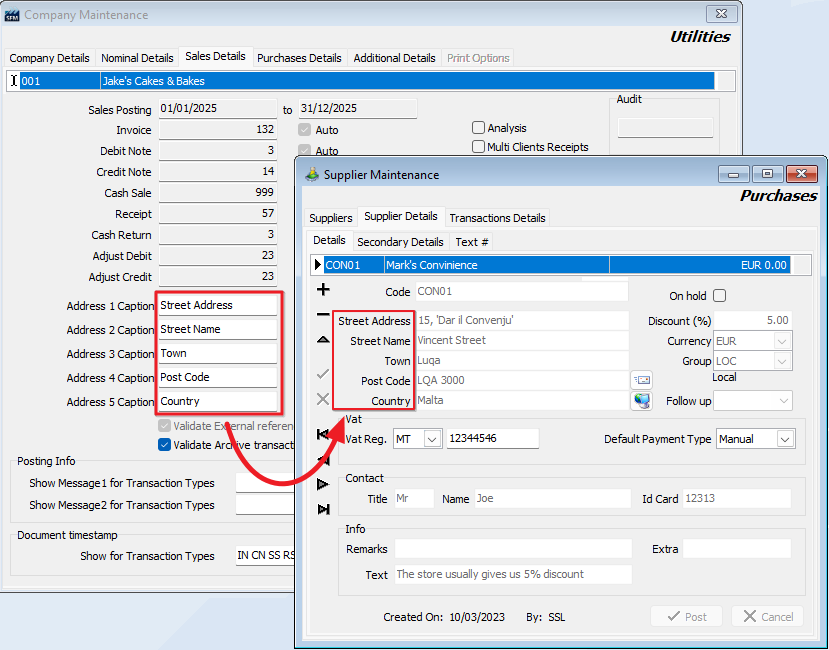Image resolution: width=829 pixels, height=650 pixels.
Task: Expand the Vat Reg. country dropdown
Action: pos(432,439)
